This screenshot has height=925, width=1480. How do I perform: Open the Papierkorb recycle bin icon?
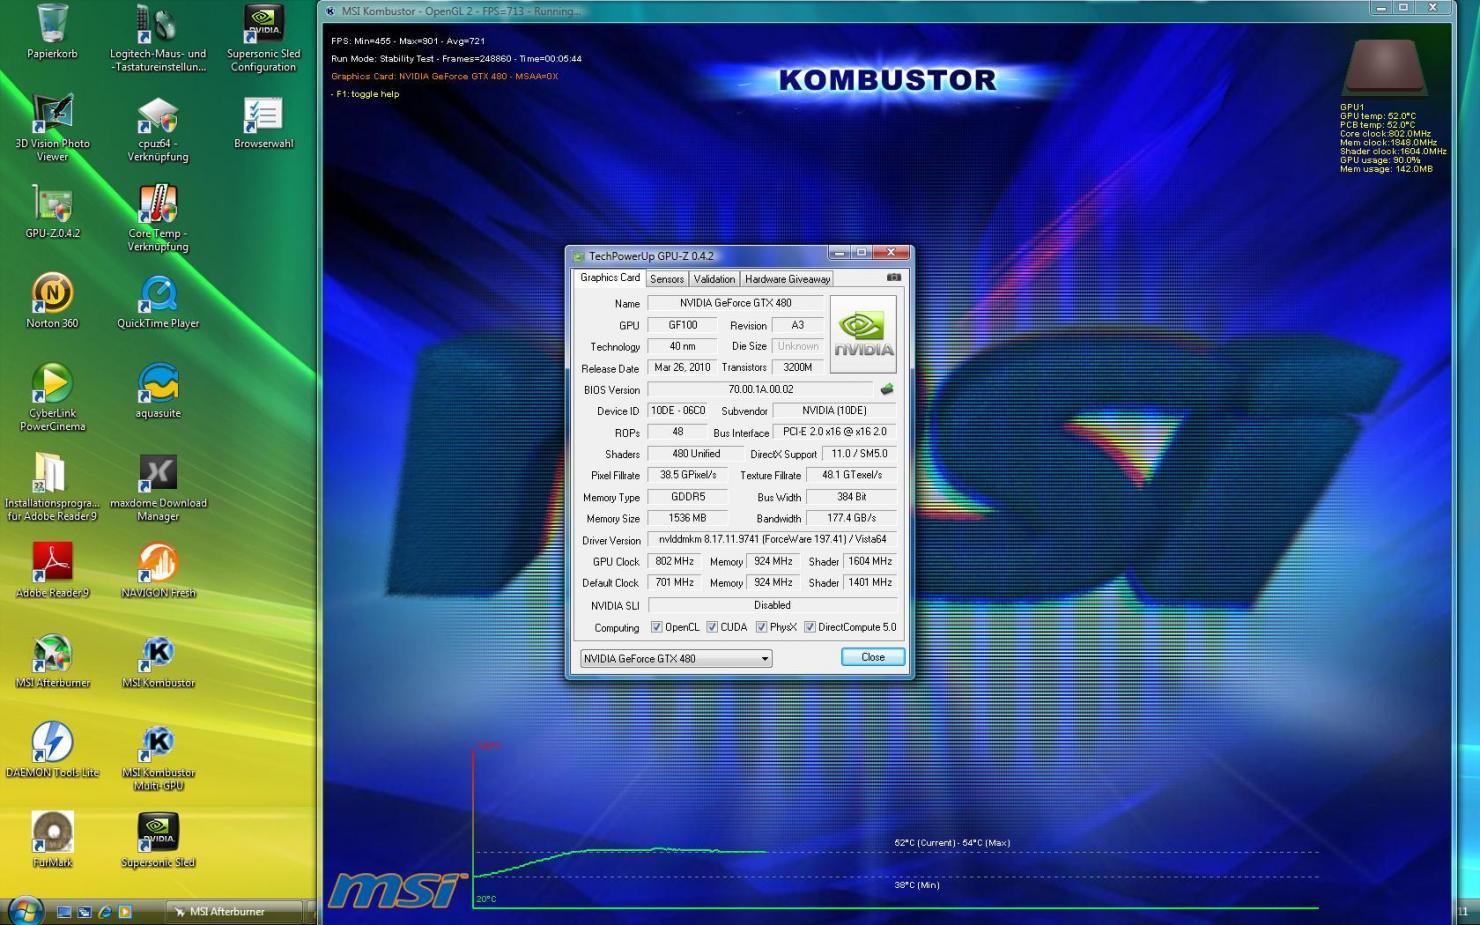pyautogui.click(x=52, y=31)
